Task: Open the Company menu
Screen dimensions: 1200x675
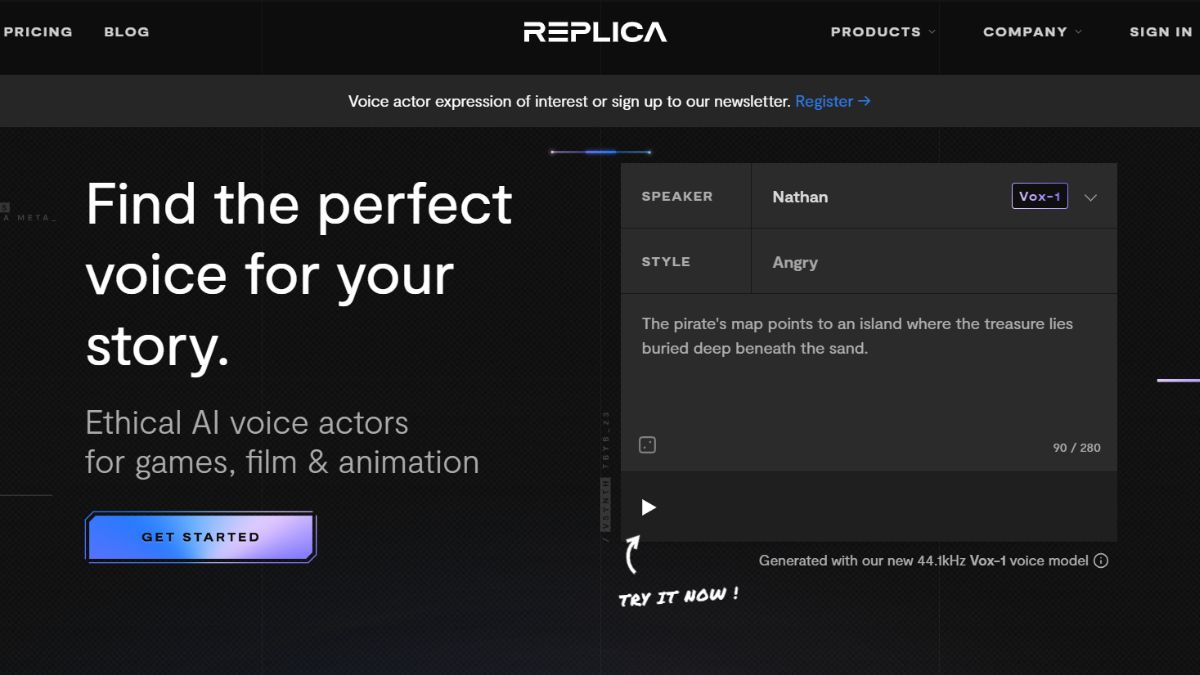Action: (1025, 32)
